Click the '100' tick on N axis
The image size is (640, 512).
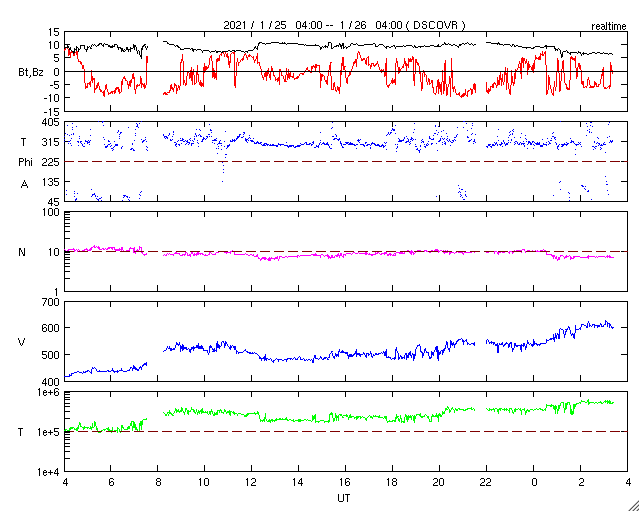click(x=51, y=213)
